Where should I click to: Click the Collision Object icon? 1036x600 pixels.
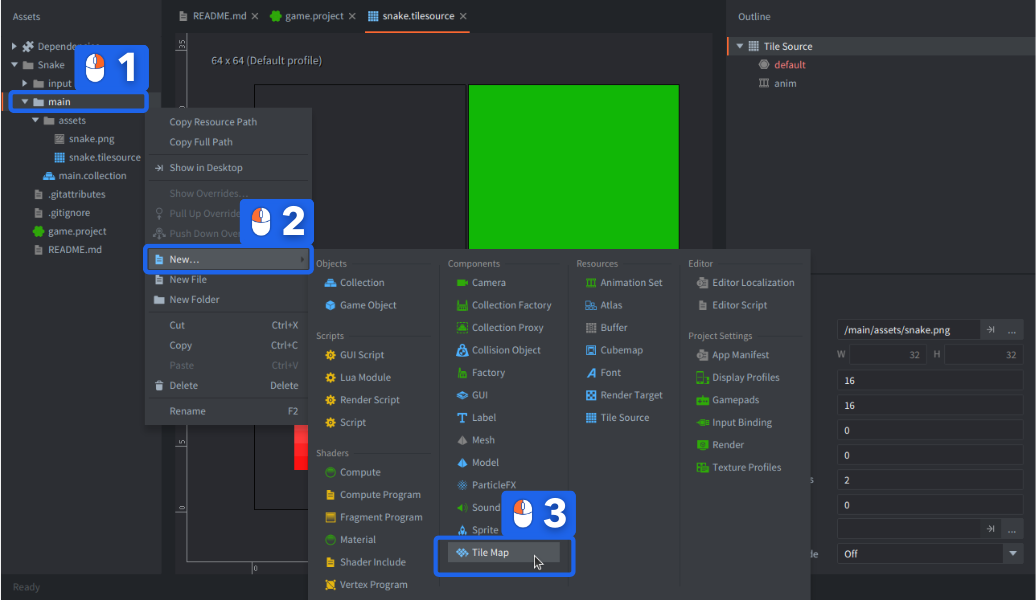click(x=462, y=350)
